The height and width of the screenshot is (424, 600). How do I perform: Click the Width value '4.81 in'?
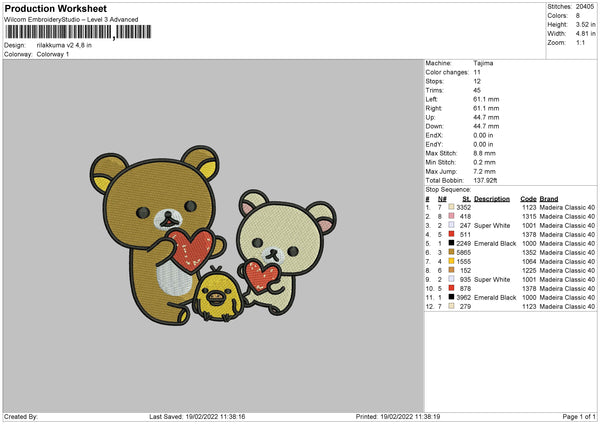[585, 34]
